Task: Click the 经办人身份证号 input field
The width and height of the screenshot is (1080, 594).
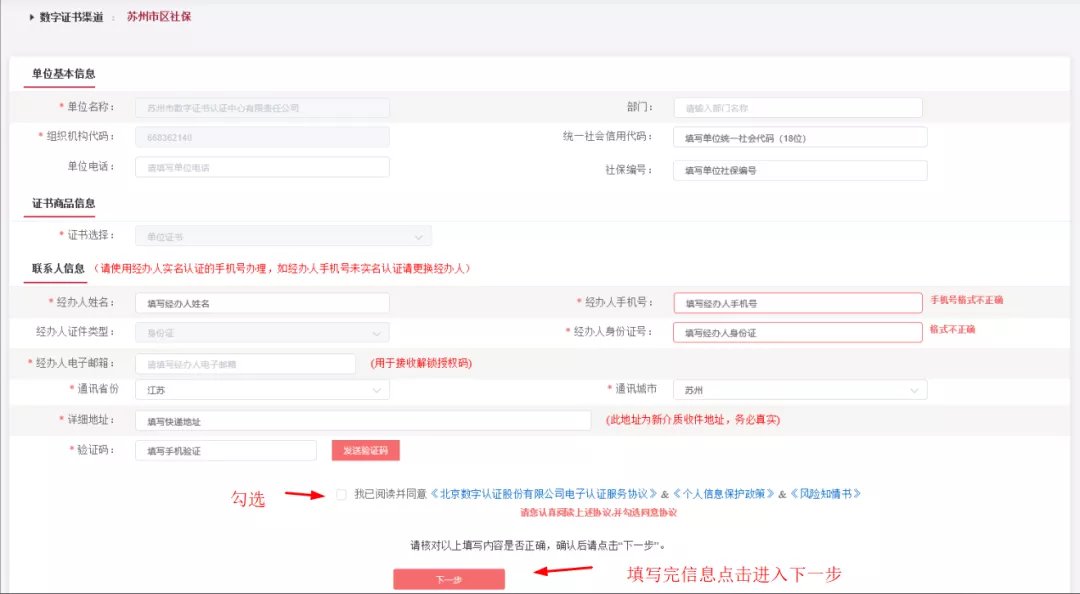Action: pos(797,333)
